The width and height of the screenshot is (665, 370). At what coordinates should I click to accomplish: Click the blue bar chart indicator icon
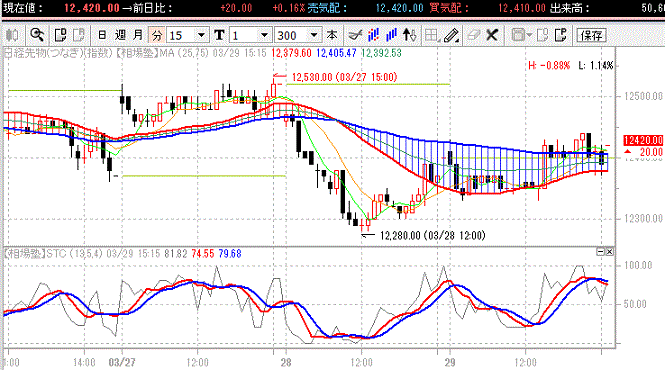391,35
